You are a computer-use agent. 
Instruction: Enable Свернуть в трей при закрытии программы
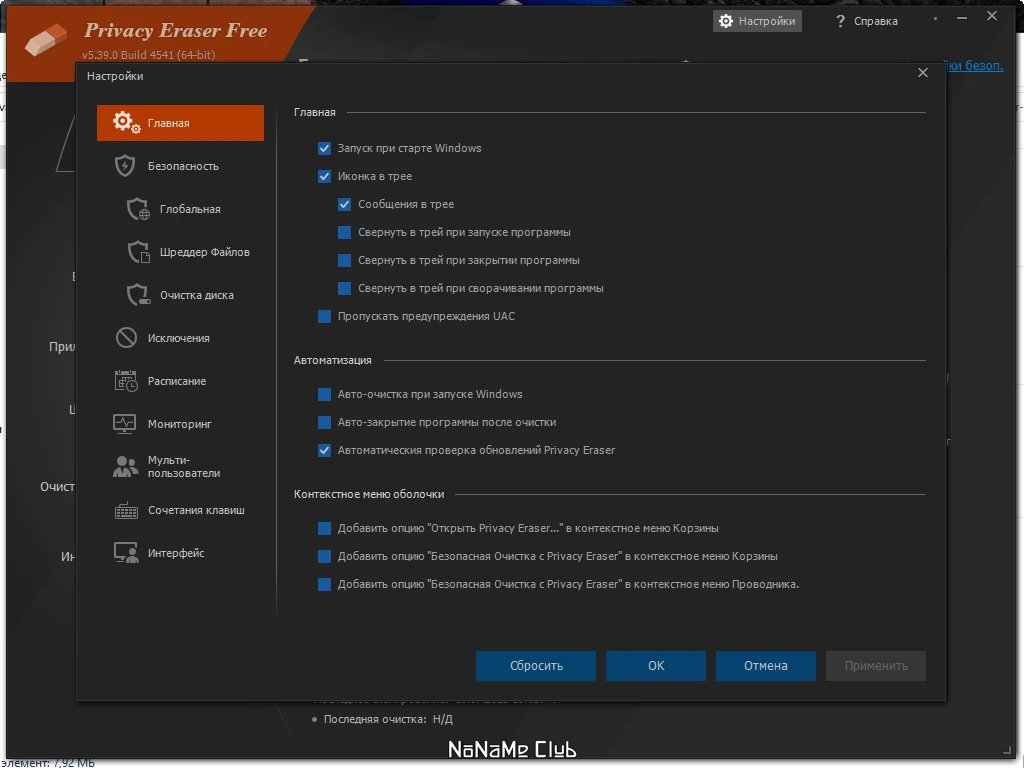pyautogui.click(x=344, y=261)
